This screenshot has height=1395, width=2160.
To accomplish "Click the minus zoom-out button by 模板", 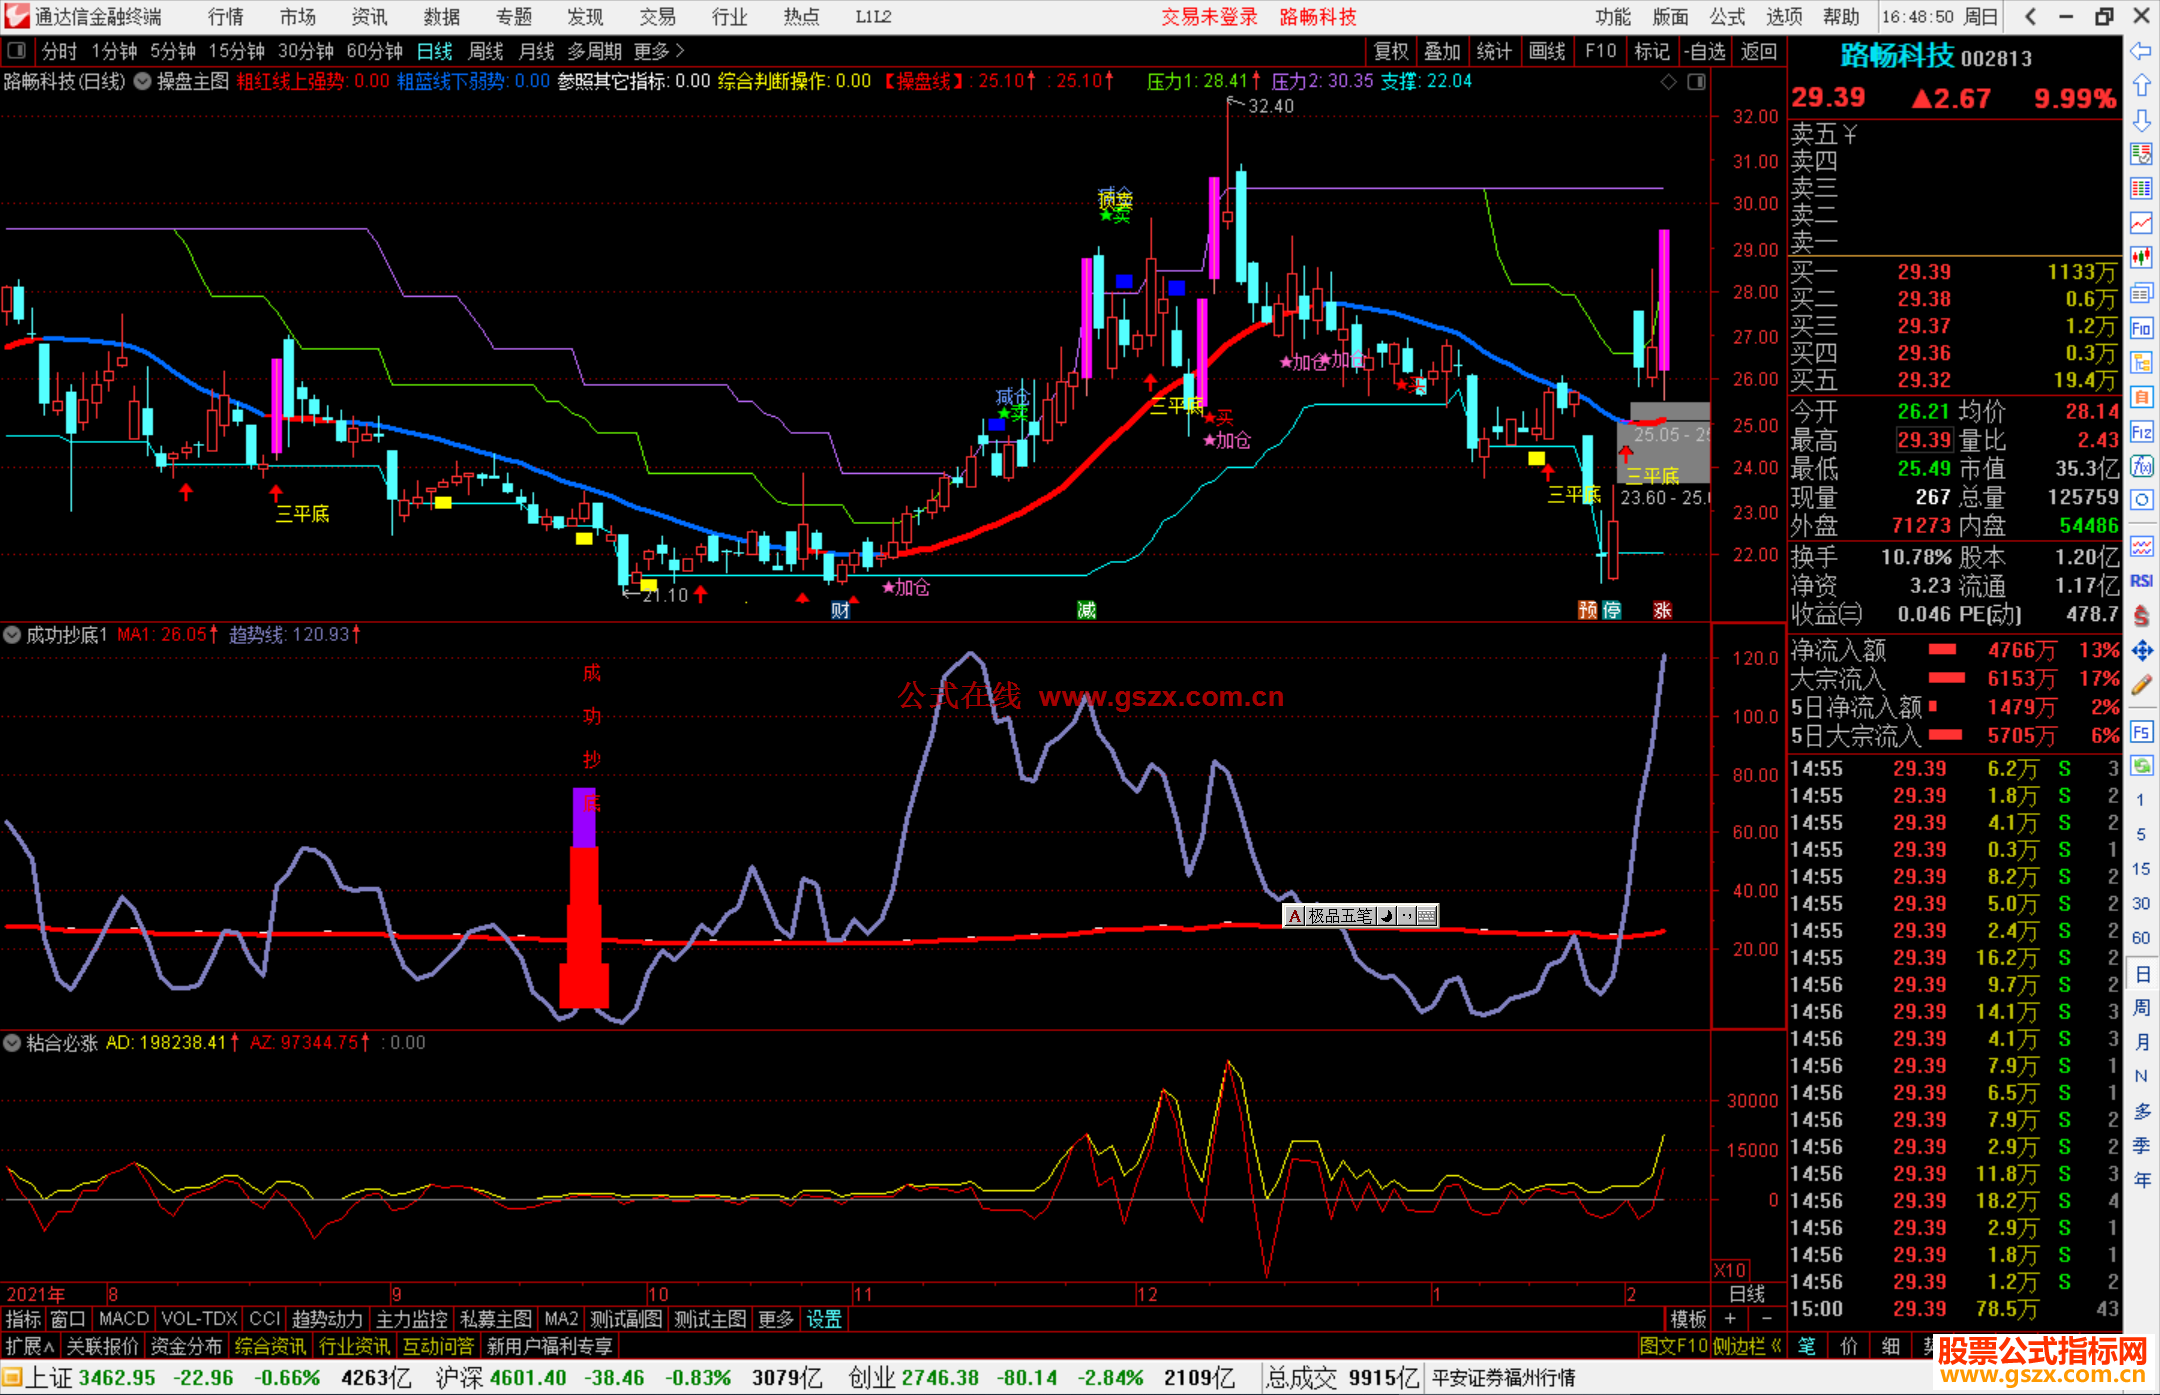I will (1767, 1319).
